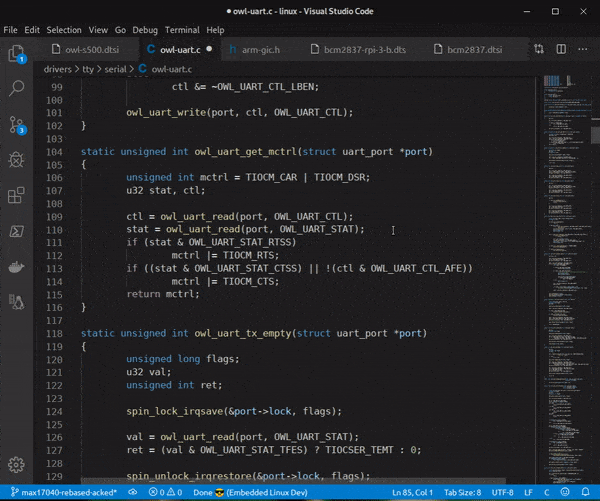Click TIOCSER_TEMT constant on line 127
This screenshot has width=600, height=501.
359,450
